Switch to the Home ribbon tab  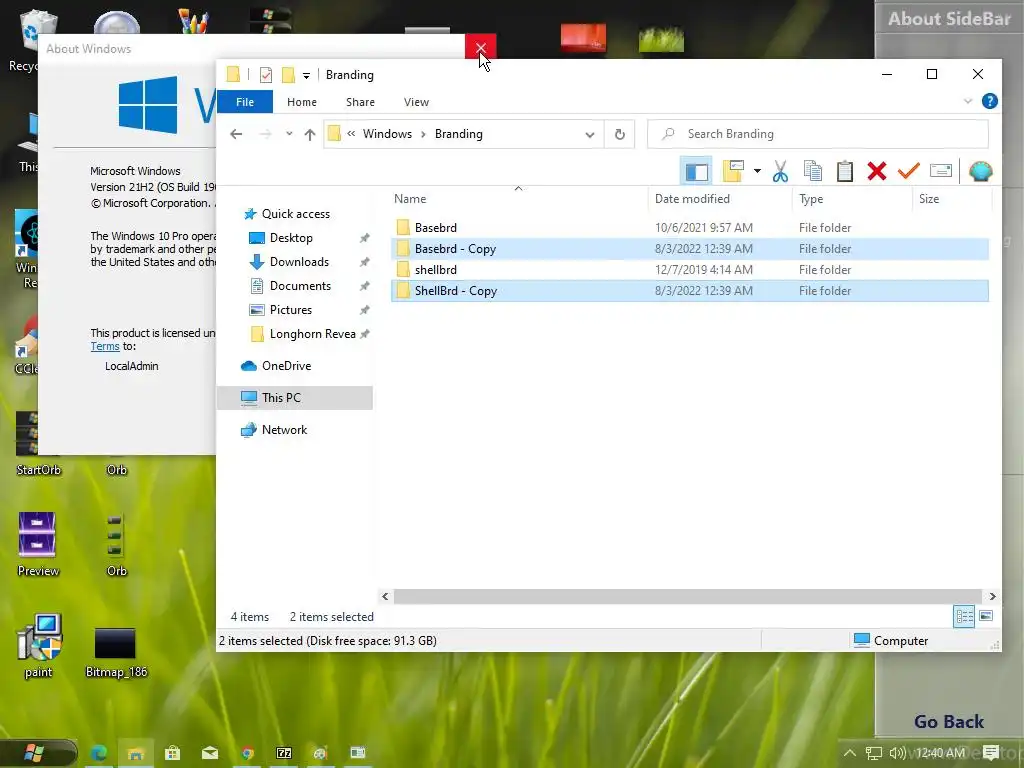[x=302, y=102]
